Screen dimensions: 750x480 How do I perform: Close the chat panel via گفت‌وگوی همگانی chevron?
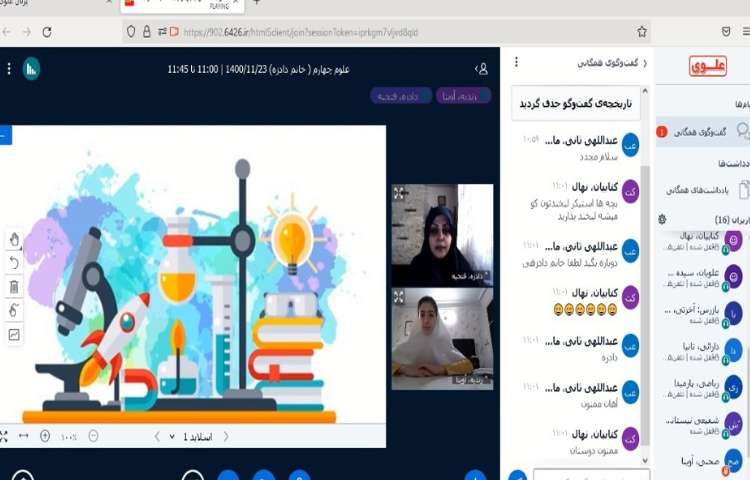click(x=612, y=63)
